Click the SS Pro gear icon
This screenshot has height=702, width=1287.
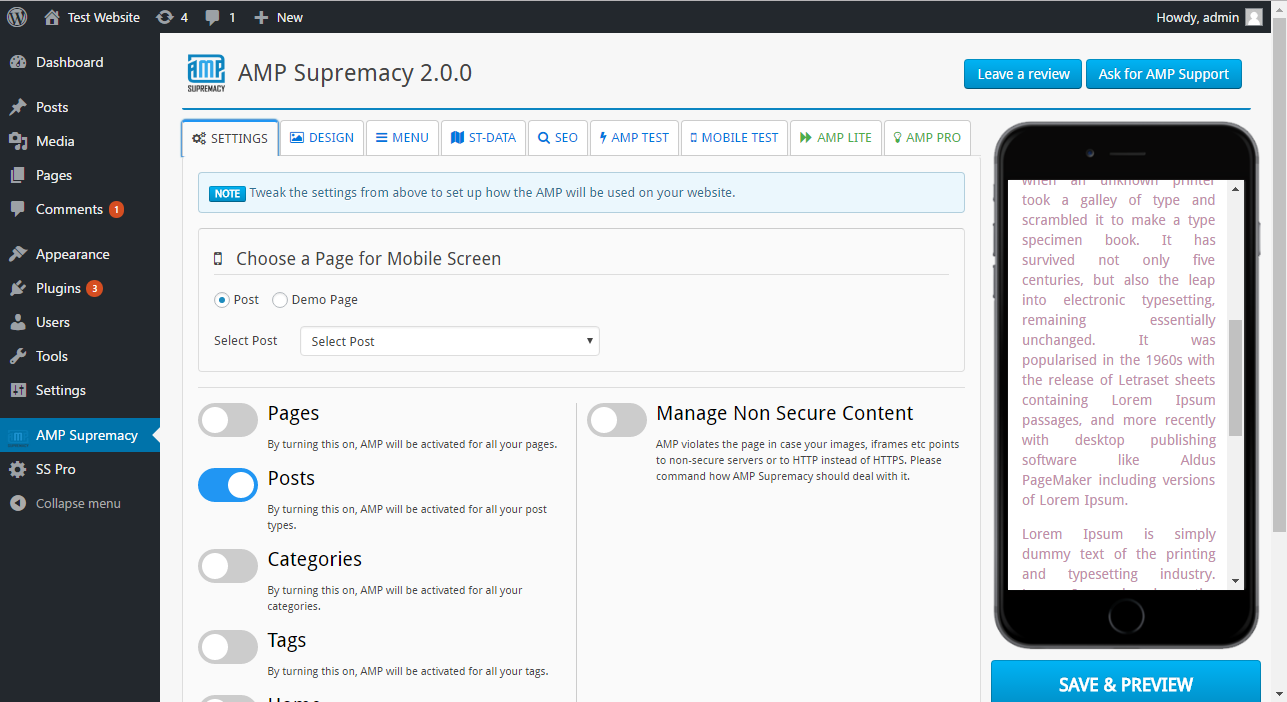[x=18, y=469]
